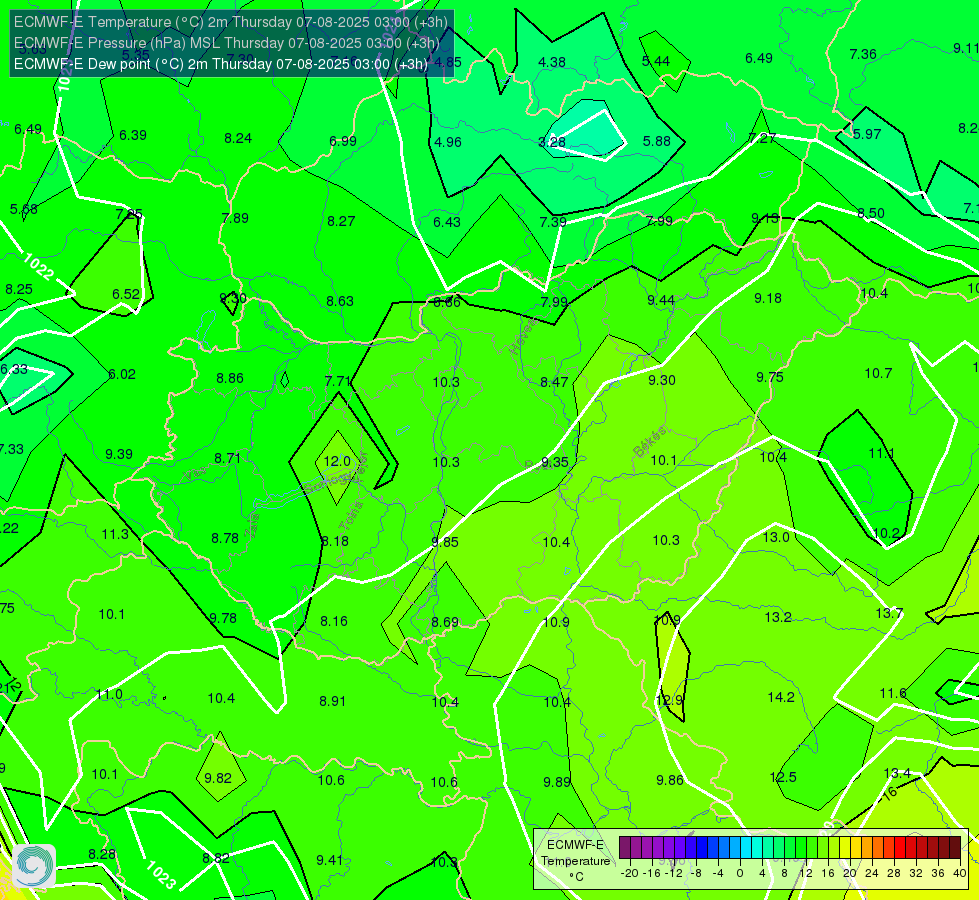Screen dimensions: 979x900
Task: Click the map value 6.52
Action: pyautogui.click(x=126, y=294)
